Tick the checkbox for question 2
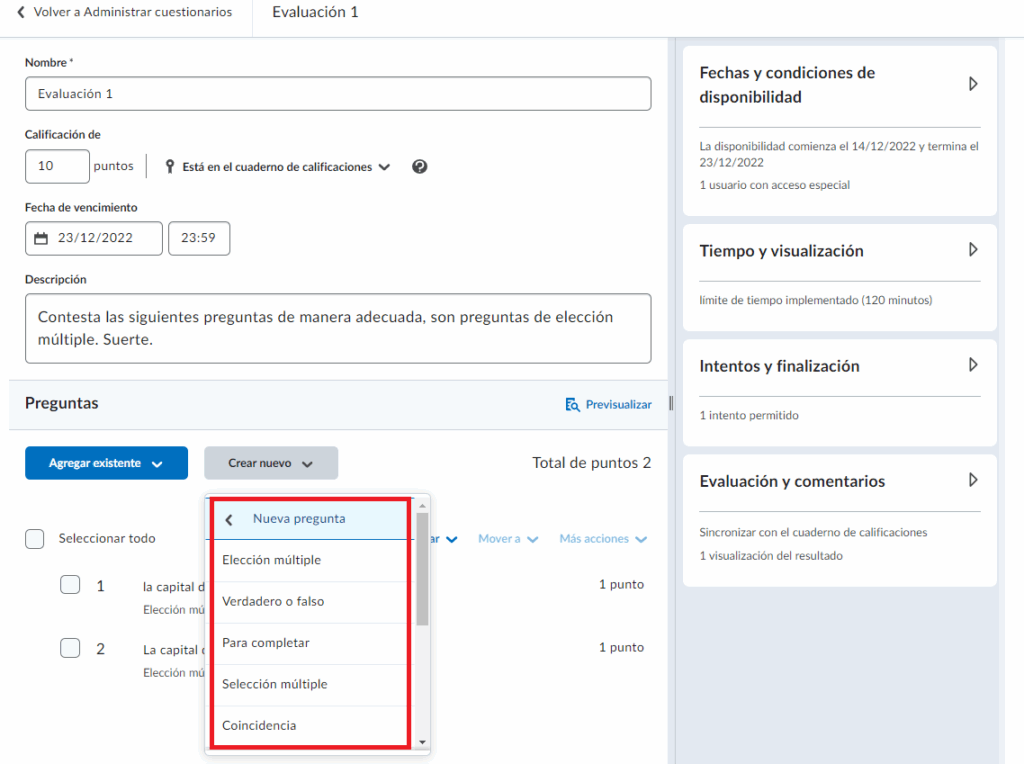 point(70,648)
